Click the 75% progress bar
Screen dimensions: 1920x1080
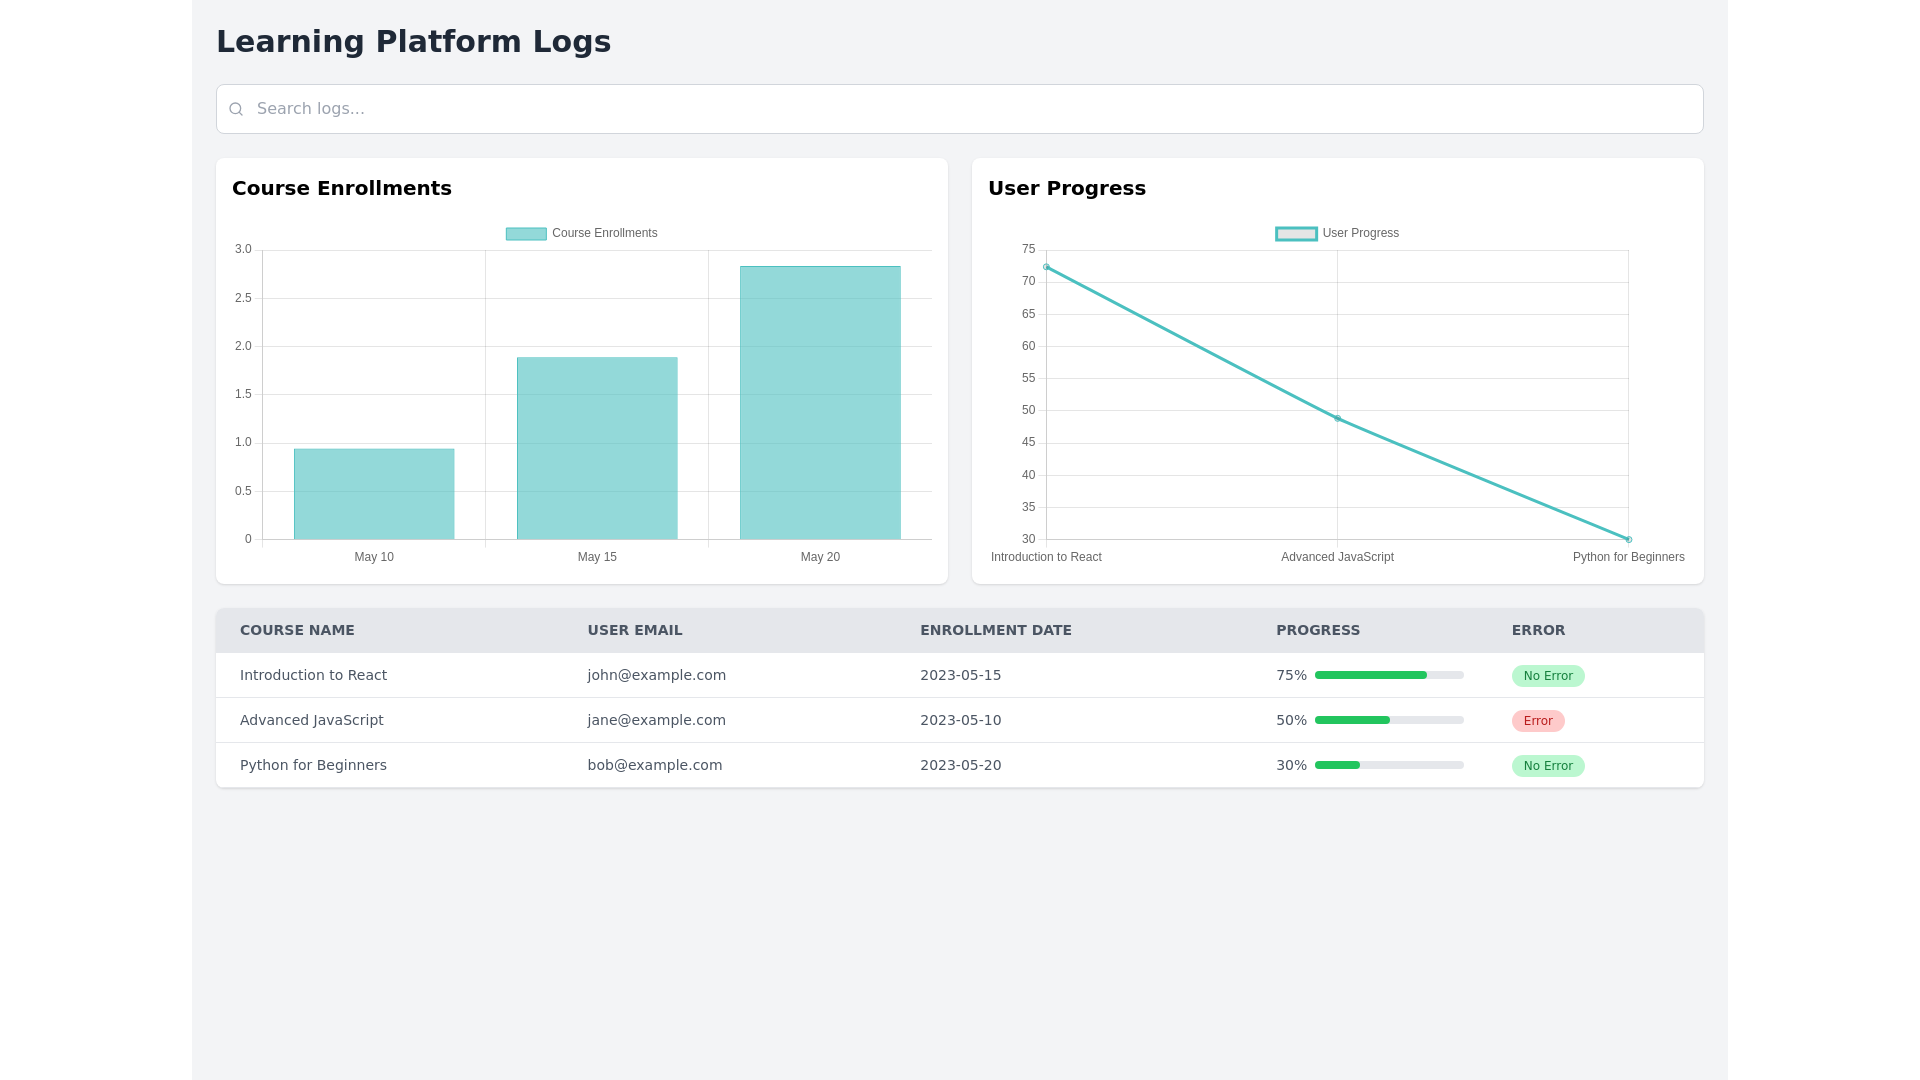pyautogui.click(x=1388, y=676)
